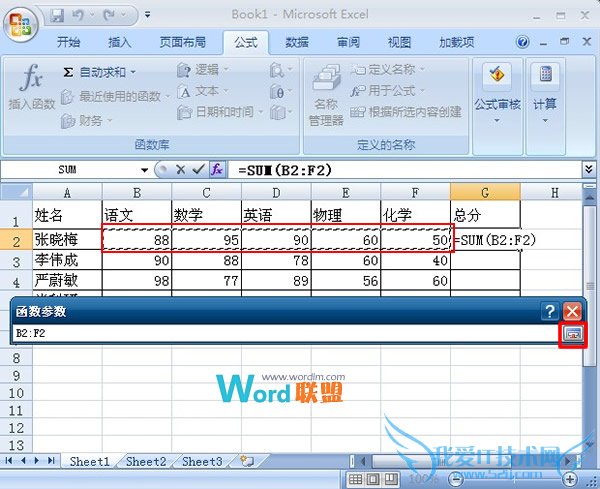Click the Name Box showing SUM

tap(69, 170)
